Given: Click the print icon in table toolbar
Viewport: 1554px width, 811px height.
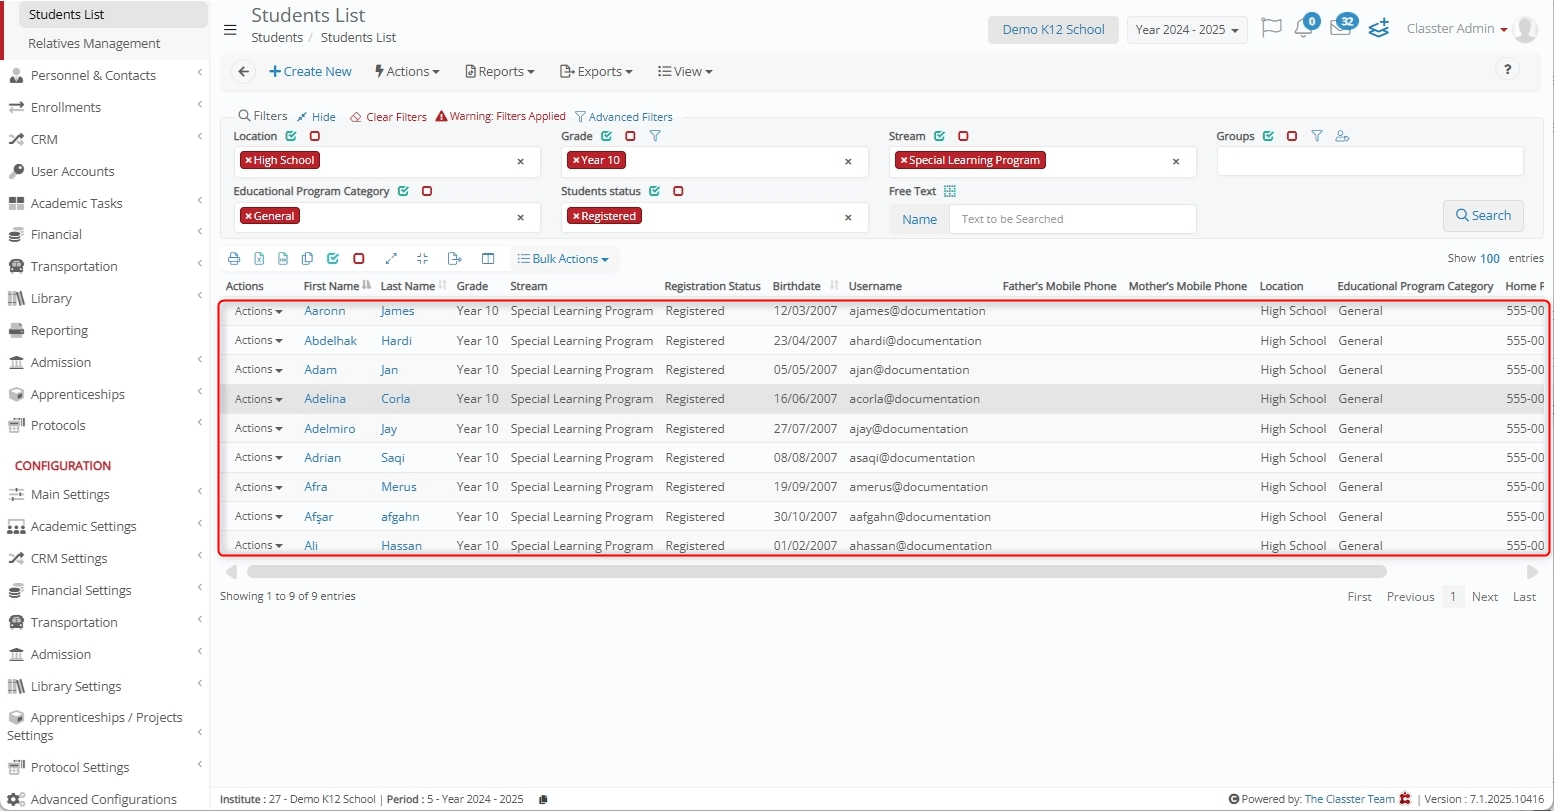Looking at the screenshot, I should (234, 259).
